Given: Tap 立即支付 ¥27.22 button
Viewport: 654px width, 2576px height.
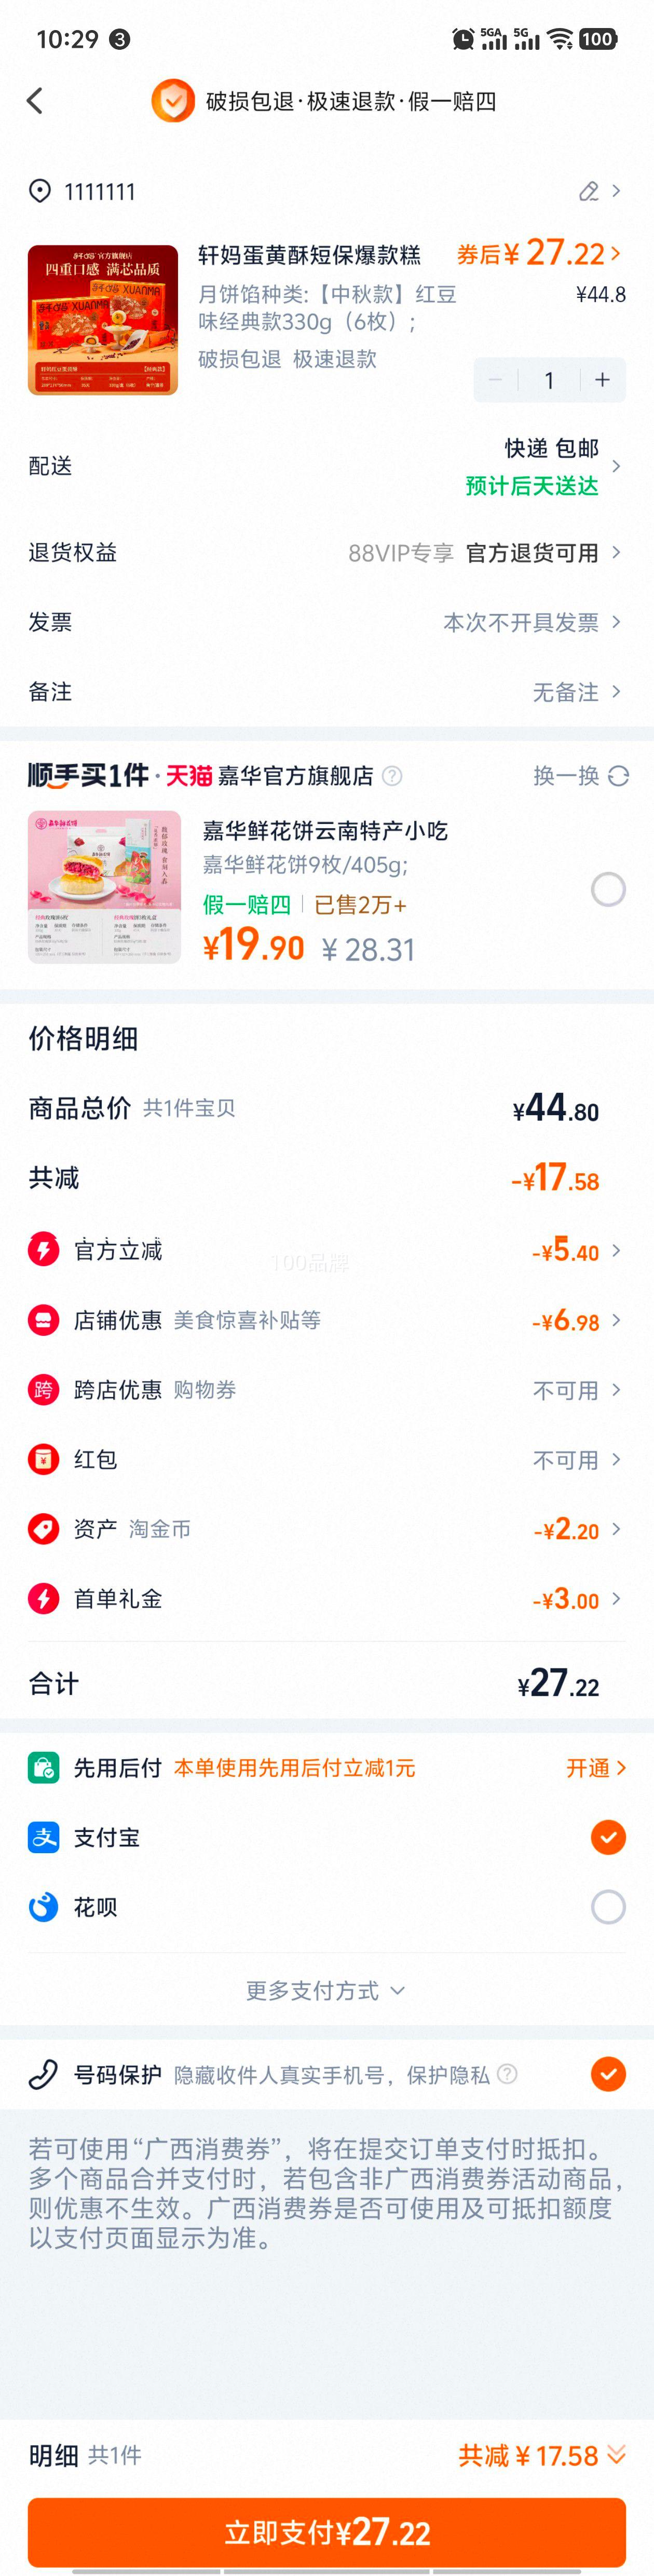Looking at the screenshot, I should point(327,2532).
